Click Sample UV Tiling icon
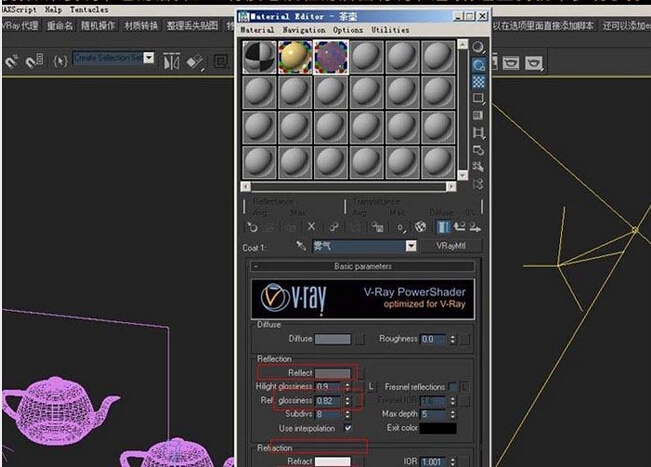 coord(478,99)
